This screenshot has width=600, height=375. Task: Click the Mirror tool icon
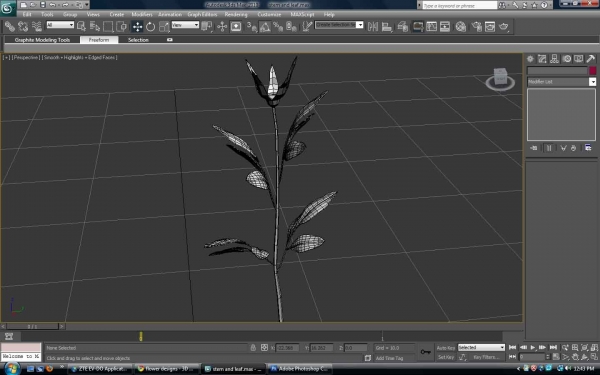click(x=373, y=26)
